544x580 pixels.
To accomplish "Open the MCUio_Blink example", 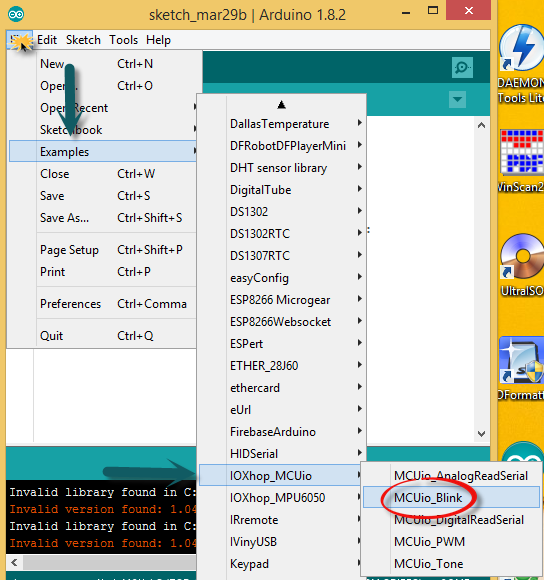I will click(x=452, y=498).
